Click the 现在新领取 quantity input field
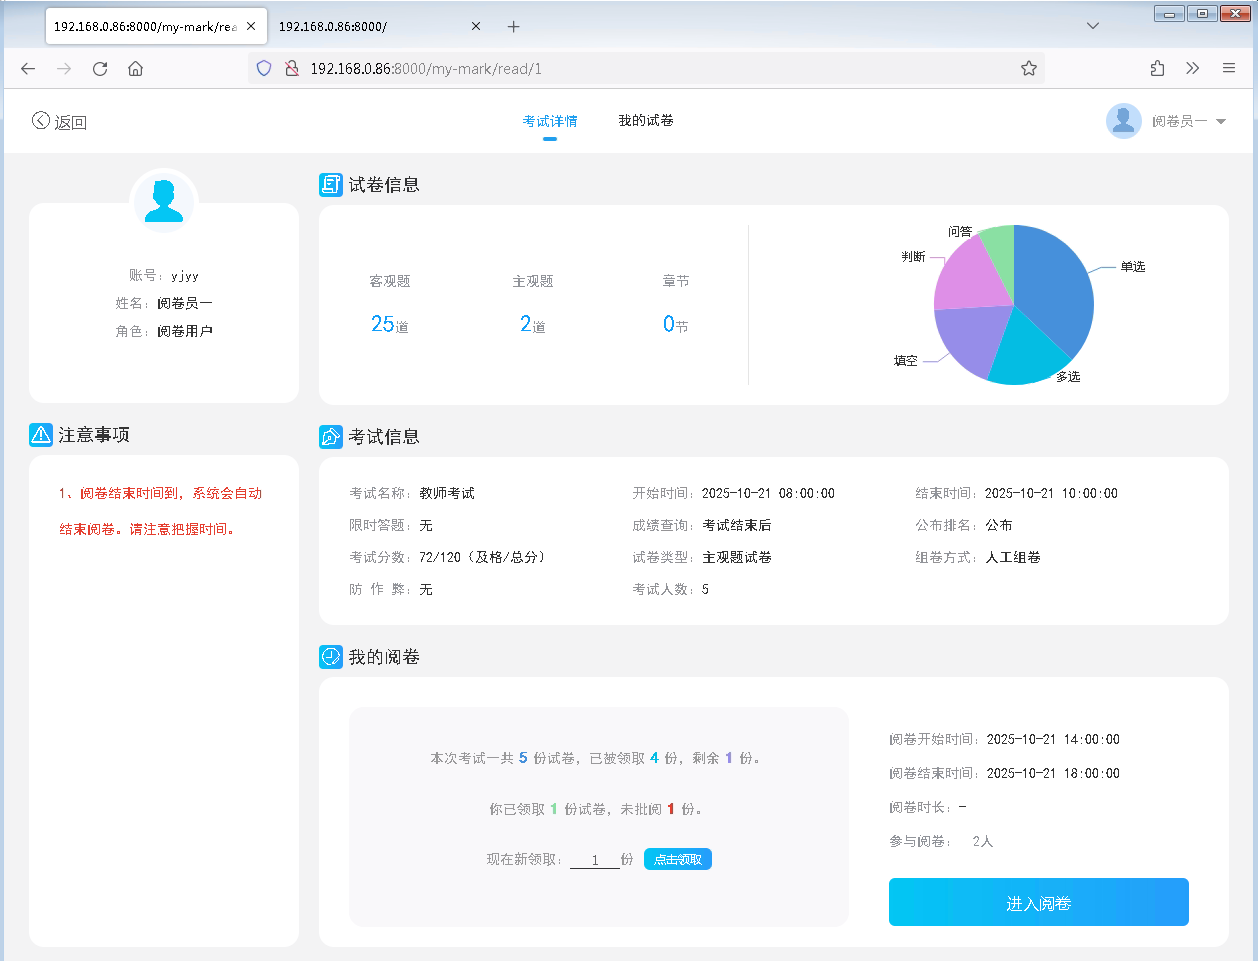1258x961 pixels. pos(594,860)
